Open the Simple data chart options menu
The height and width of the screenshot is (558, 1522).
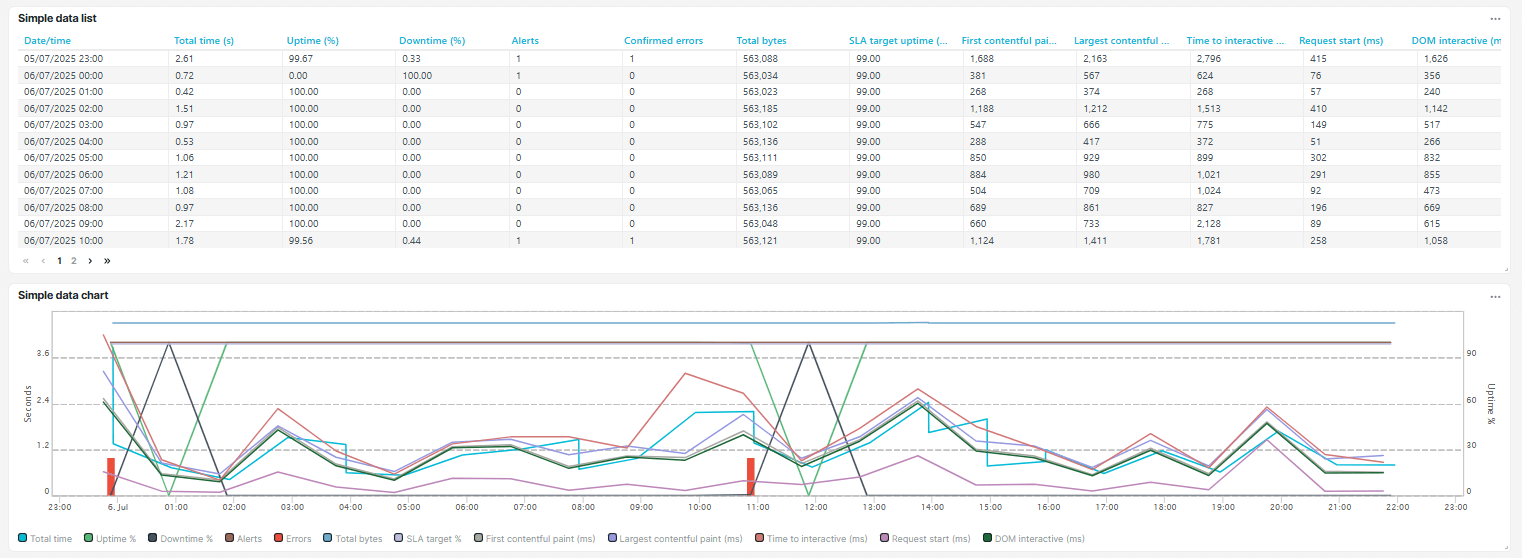1495,297
